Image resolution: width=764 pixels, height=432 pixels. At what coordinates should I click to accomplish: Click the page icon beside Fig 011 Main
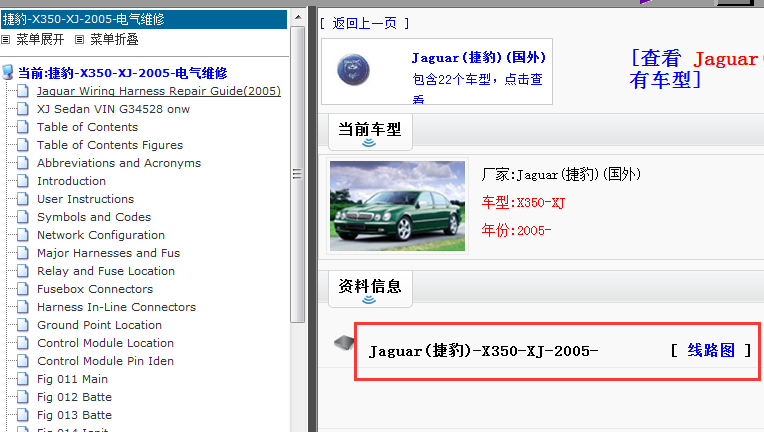coord(23,379)
